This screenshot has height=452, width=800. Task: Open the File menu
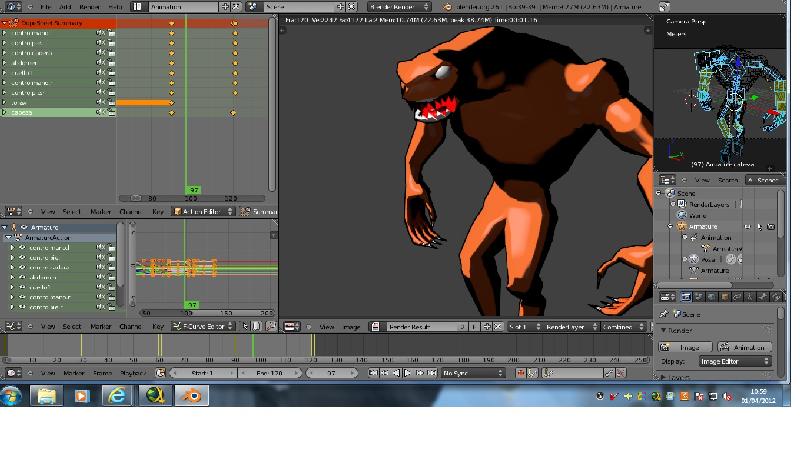[x=46, y=7]
